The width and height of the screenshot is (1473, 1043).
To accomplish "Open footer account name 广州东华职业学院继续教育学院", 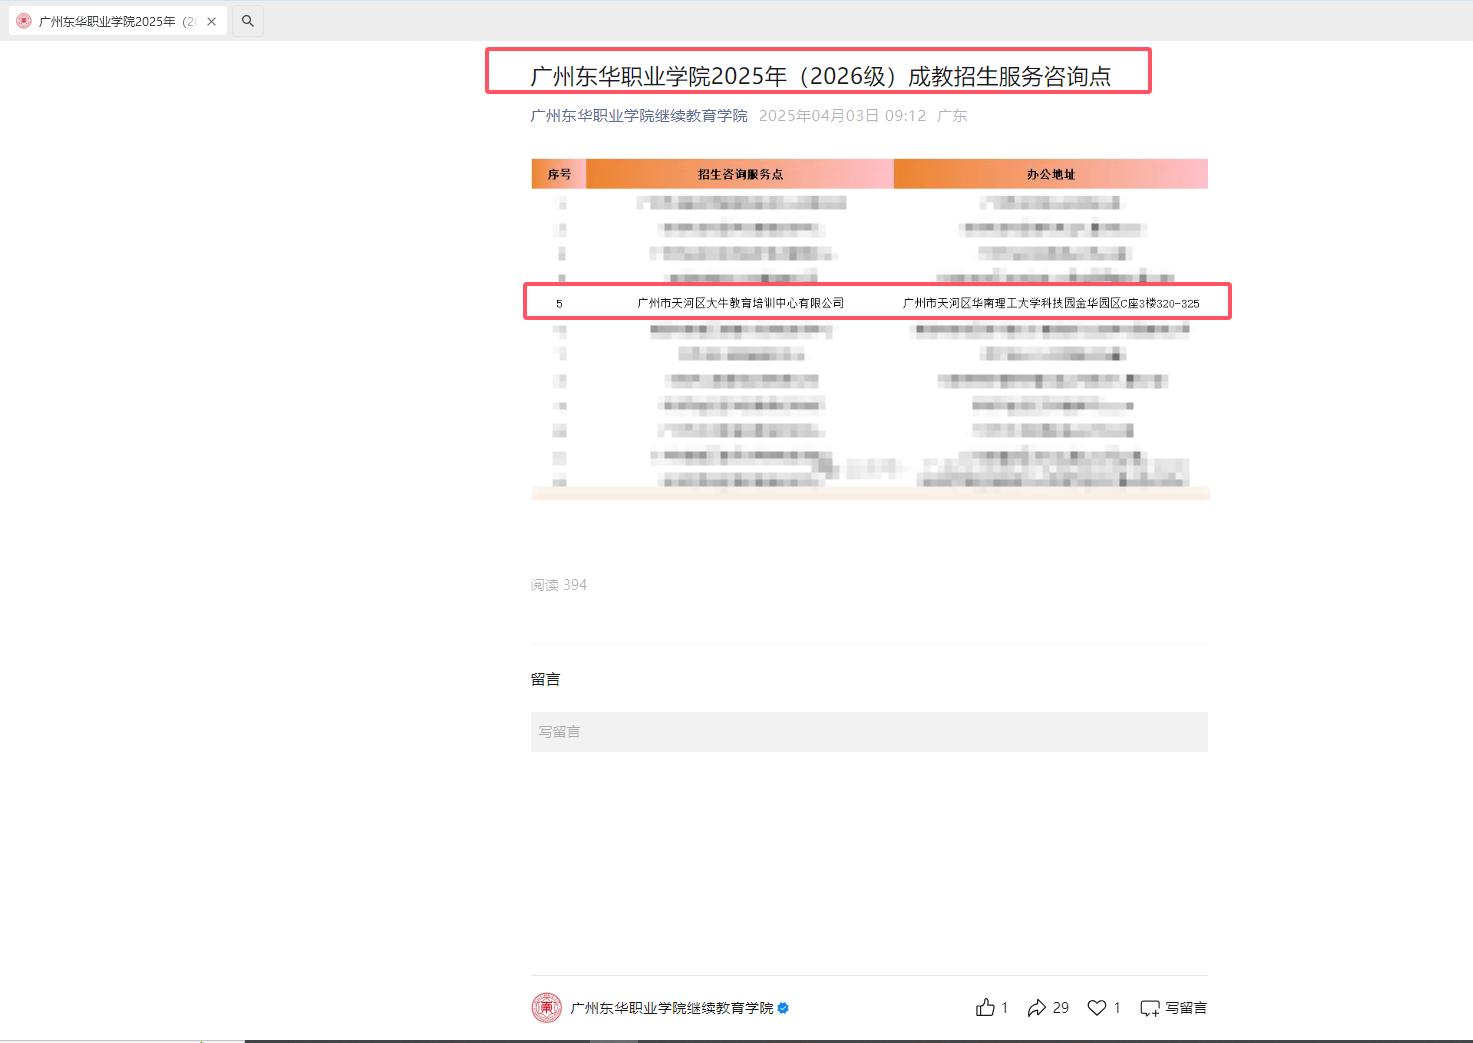I will point(672,1008).
